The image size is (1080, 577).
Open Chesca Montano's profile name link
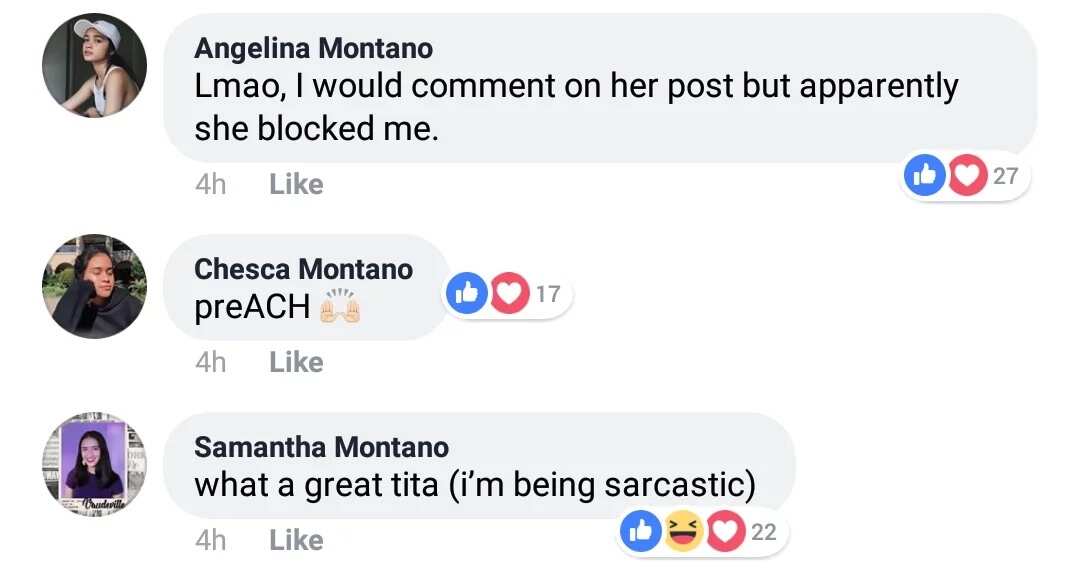coord(304,269)
